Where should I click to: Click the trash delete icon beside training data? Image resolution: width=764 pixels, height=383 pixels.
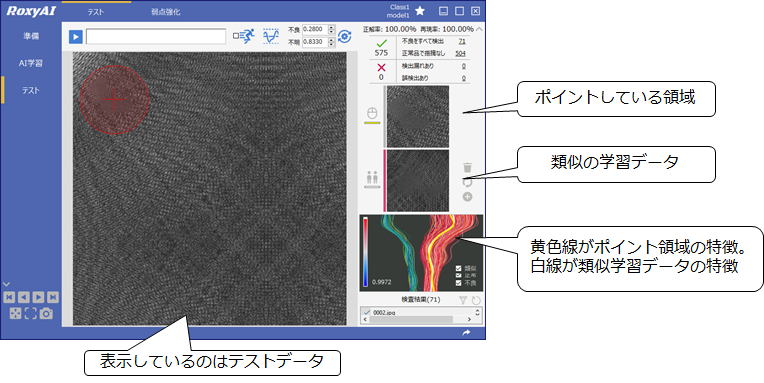tap(467, 168)
